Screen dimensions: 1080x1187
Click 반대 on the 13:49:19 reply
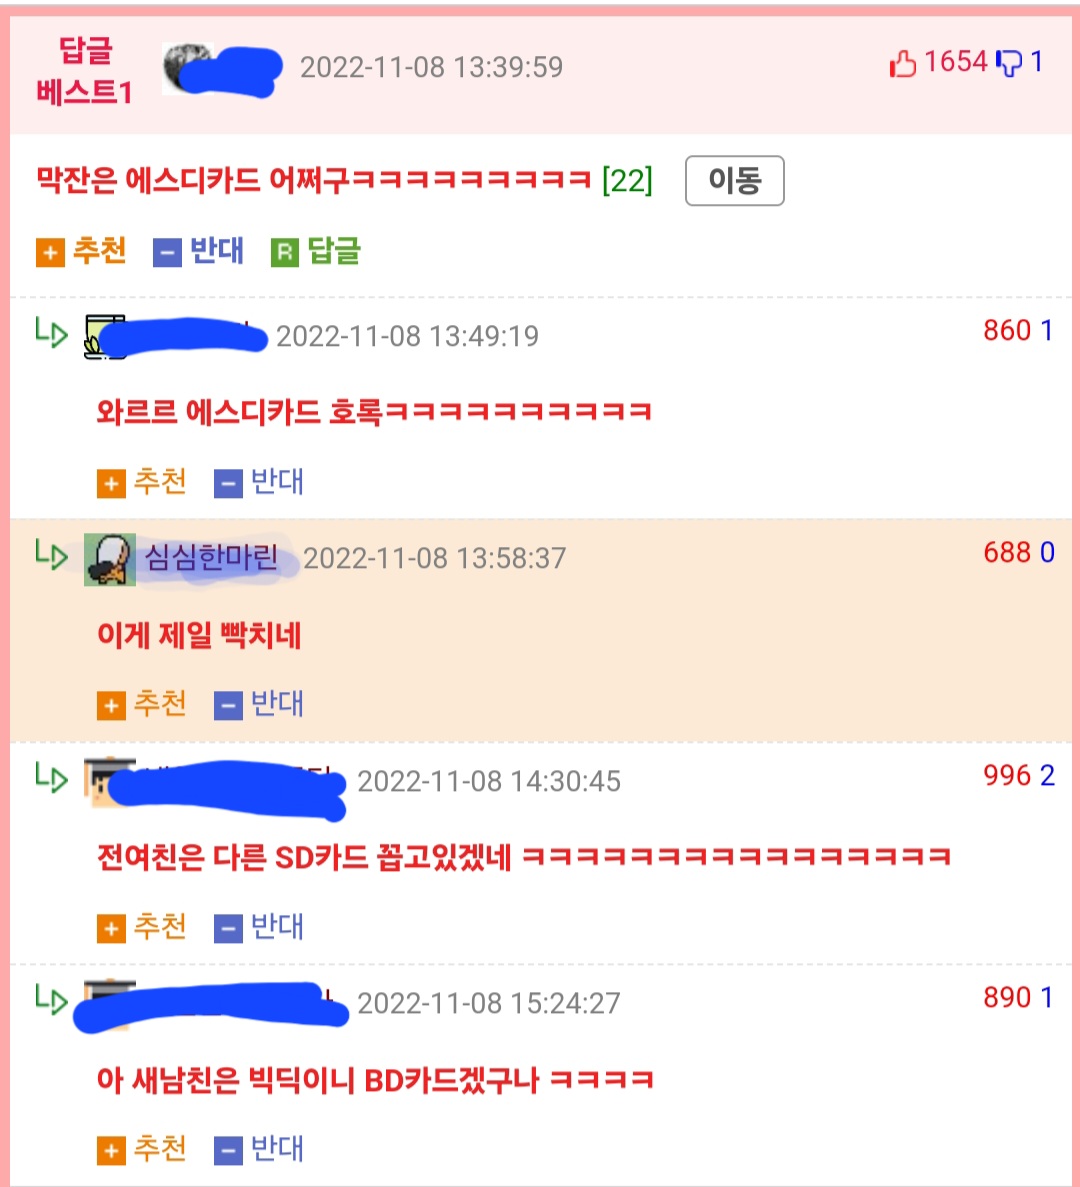point(259,482)
